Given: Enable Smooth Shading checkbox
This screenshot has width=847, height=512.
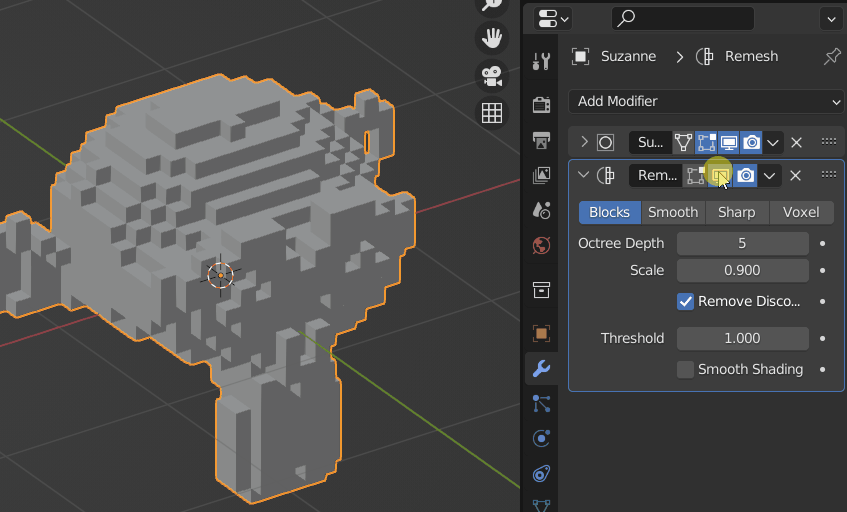Looking at the screenshot, I should point(685,369).
